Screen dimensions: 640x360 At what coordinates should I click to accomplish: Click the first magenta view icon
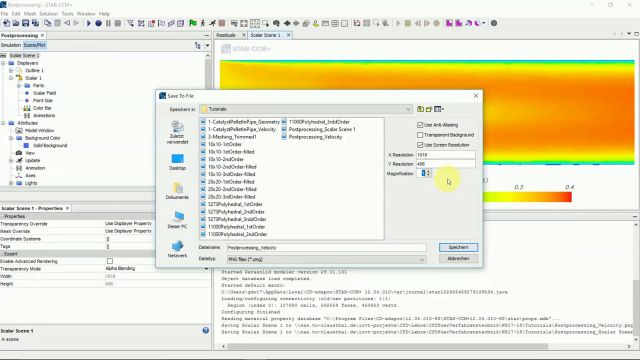pos(449,23)
